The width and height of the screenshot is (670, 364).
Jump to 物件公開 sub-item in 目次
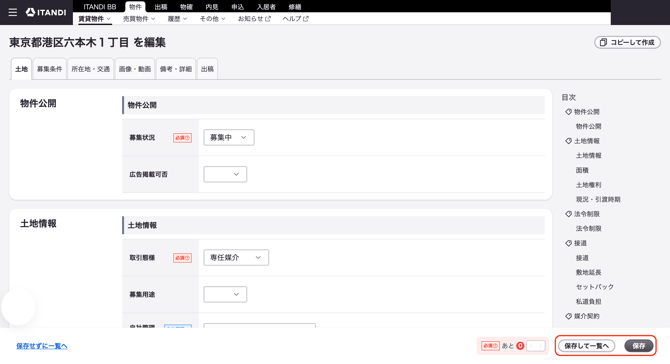pyautogui.click(x=588, y=126)
